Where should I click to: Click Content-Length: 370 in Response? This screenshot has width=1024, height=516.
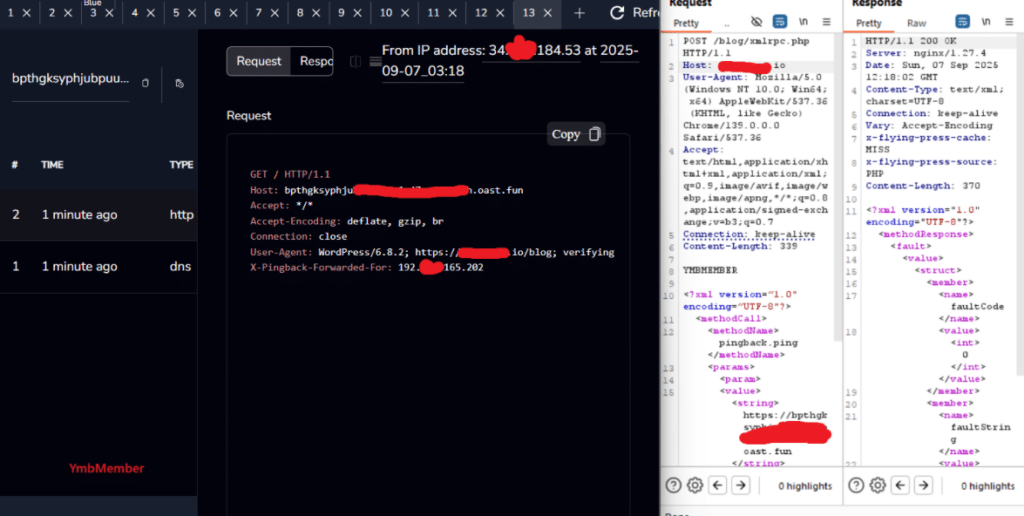923,186
